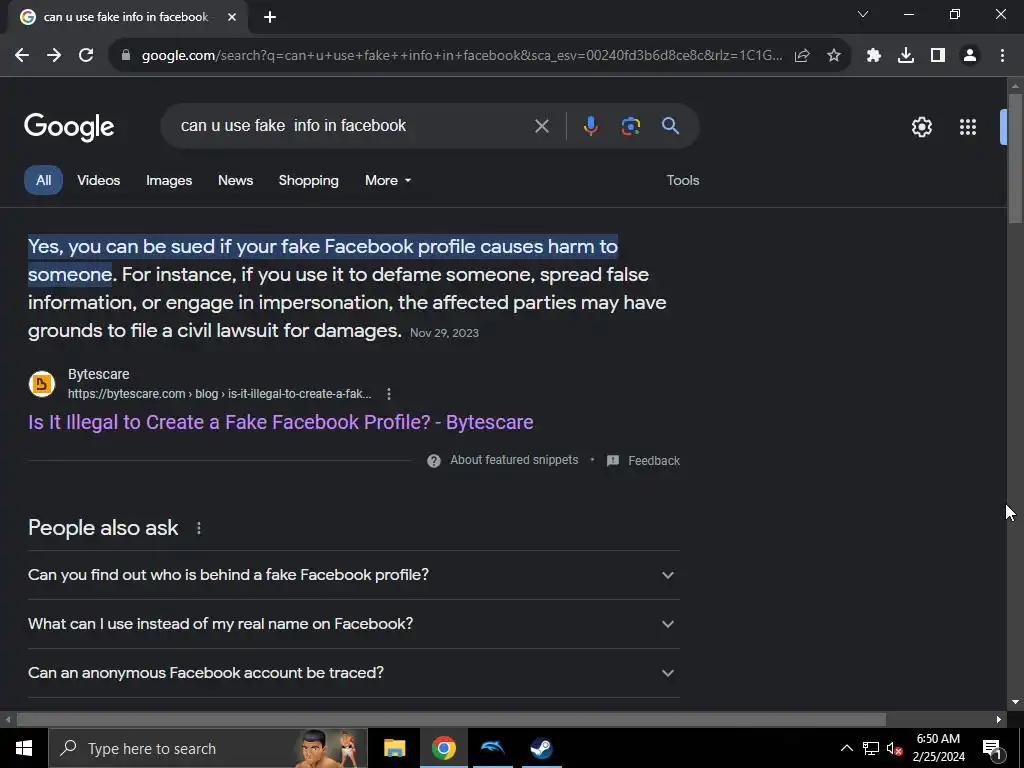Select the All results tab
The height and width of the screenshot is (768, 1024).
(43, 180)
